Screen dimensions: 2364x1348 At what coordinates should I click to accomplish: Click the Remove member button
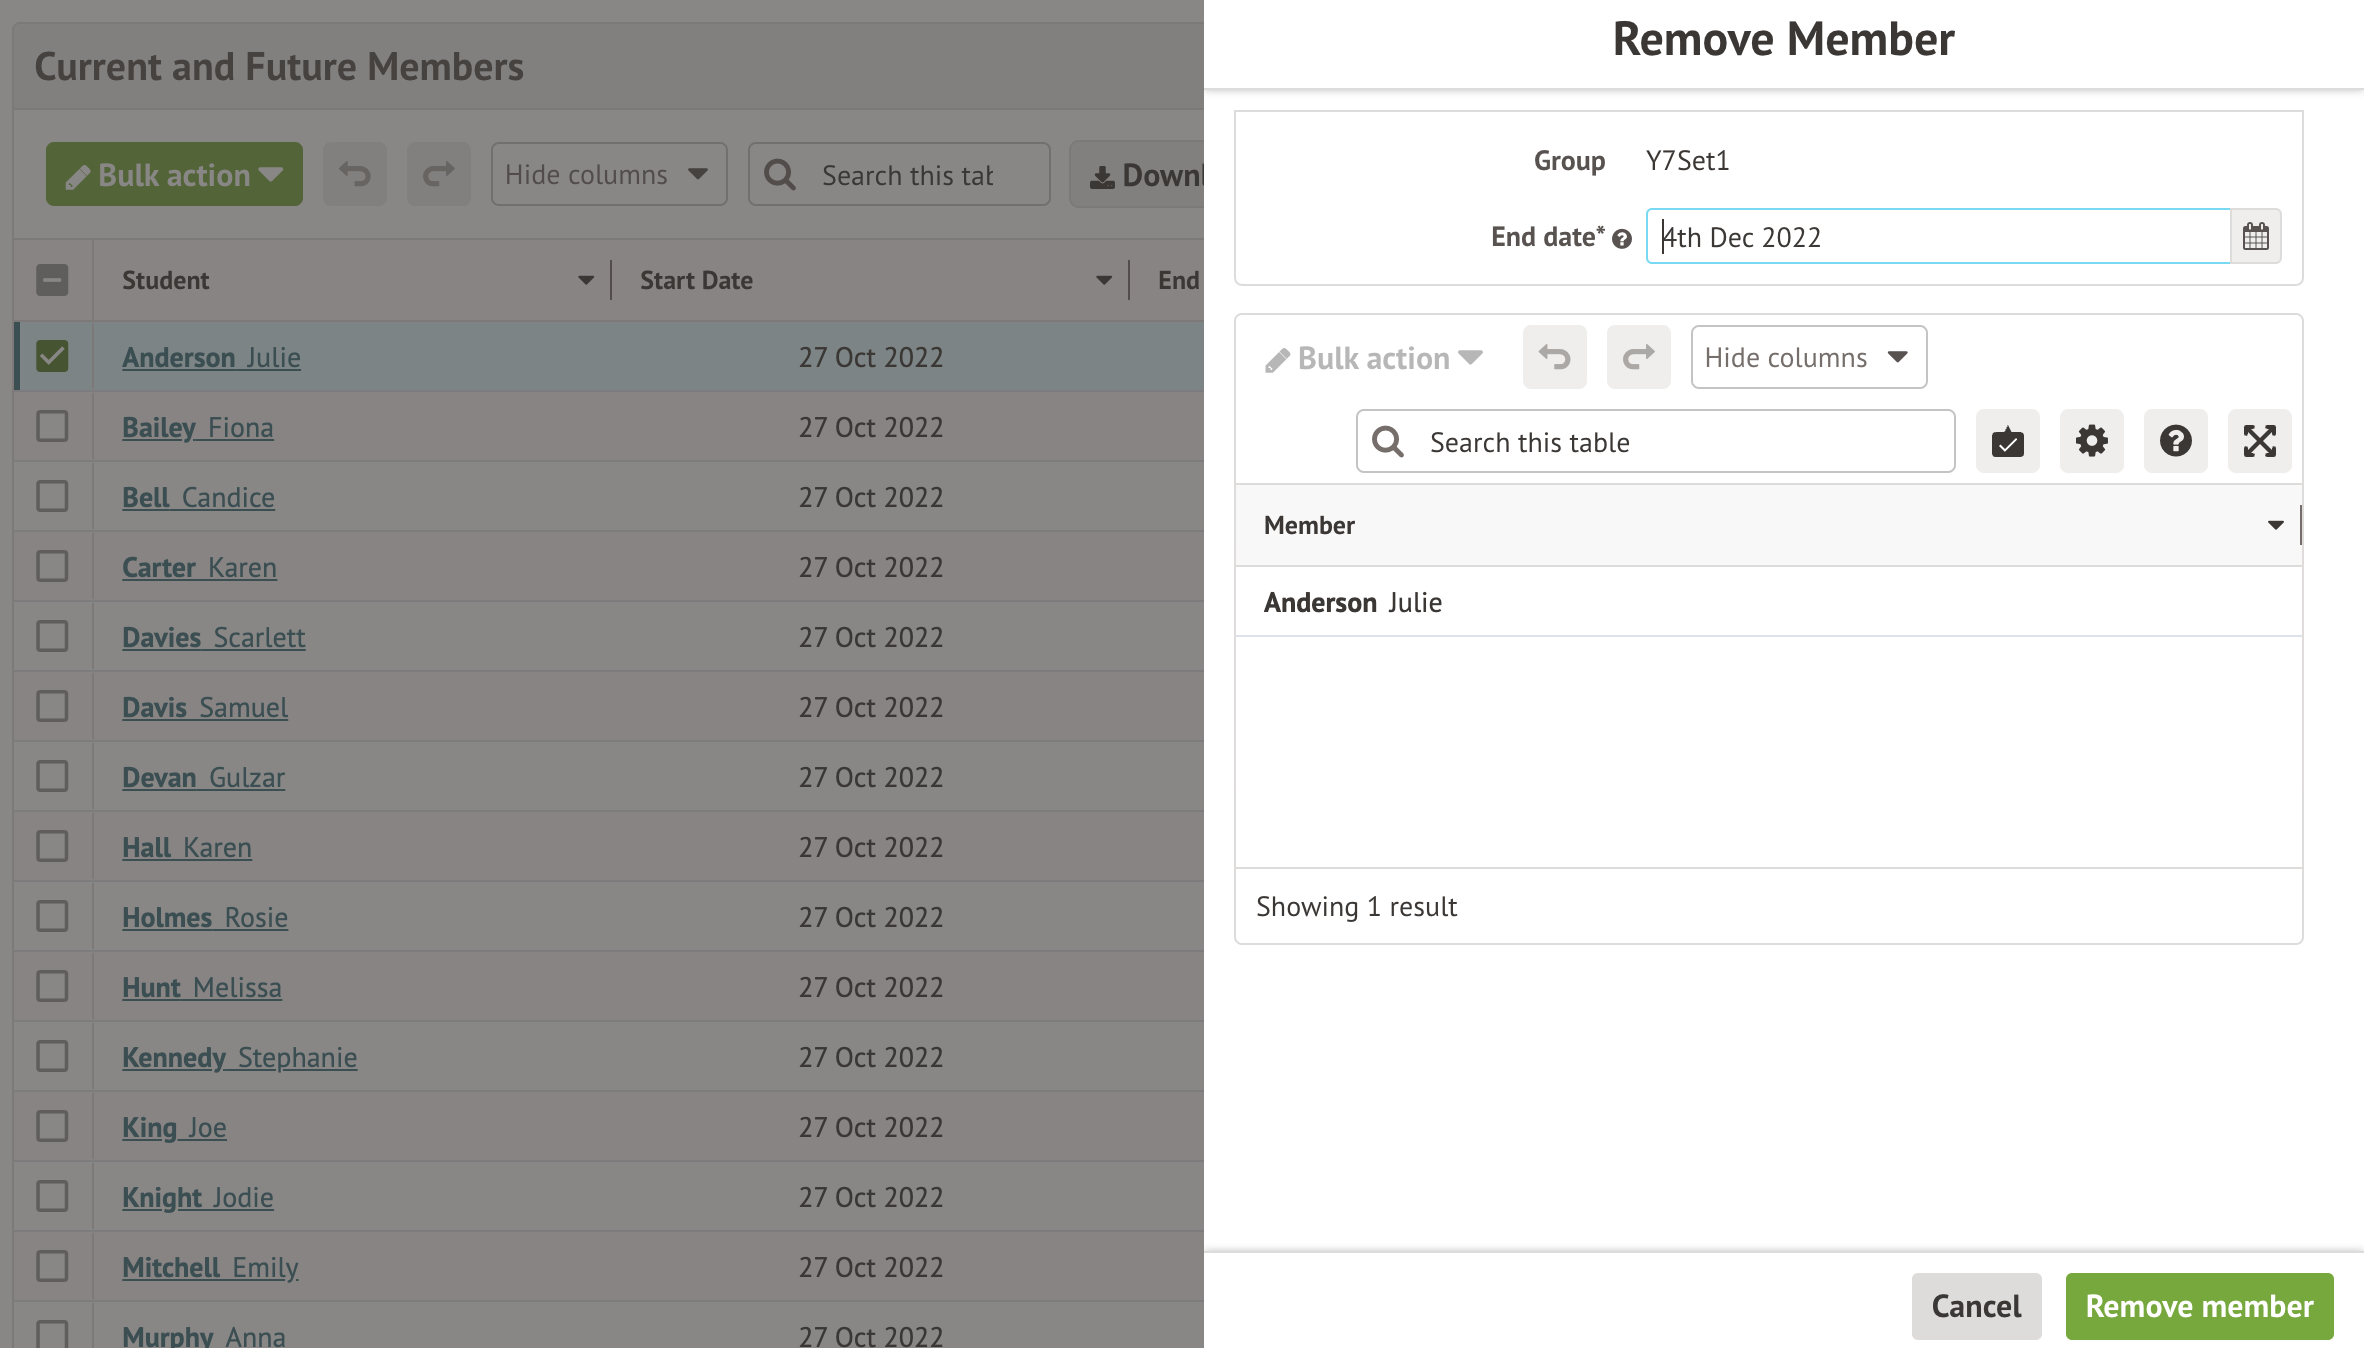tap(2199, 1306)
